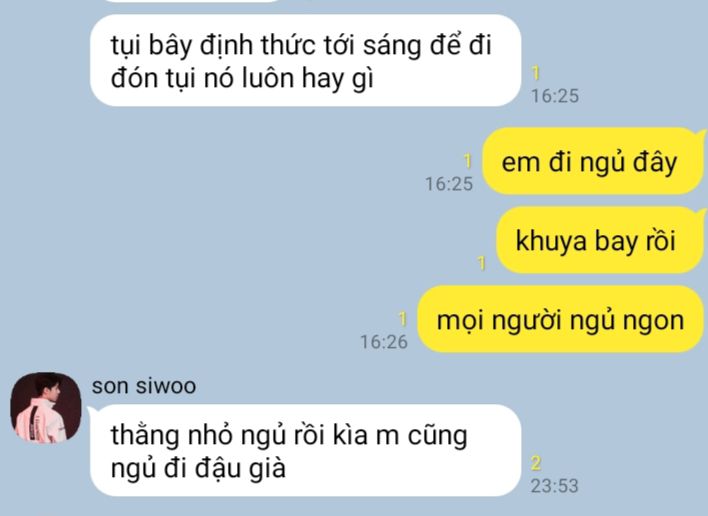Open son siwoo's profile picture
Image resolution: width=708 pixels, height=516 pixels.
tap(46, 408)
